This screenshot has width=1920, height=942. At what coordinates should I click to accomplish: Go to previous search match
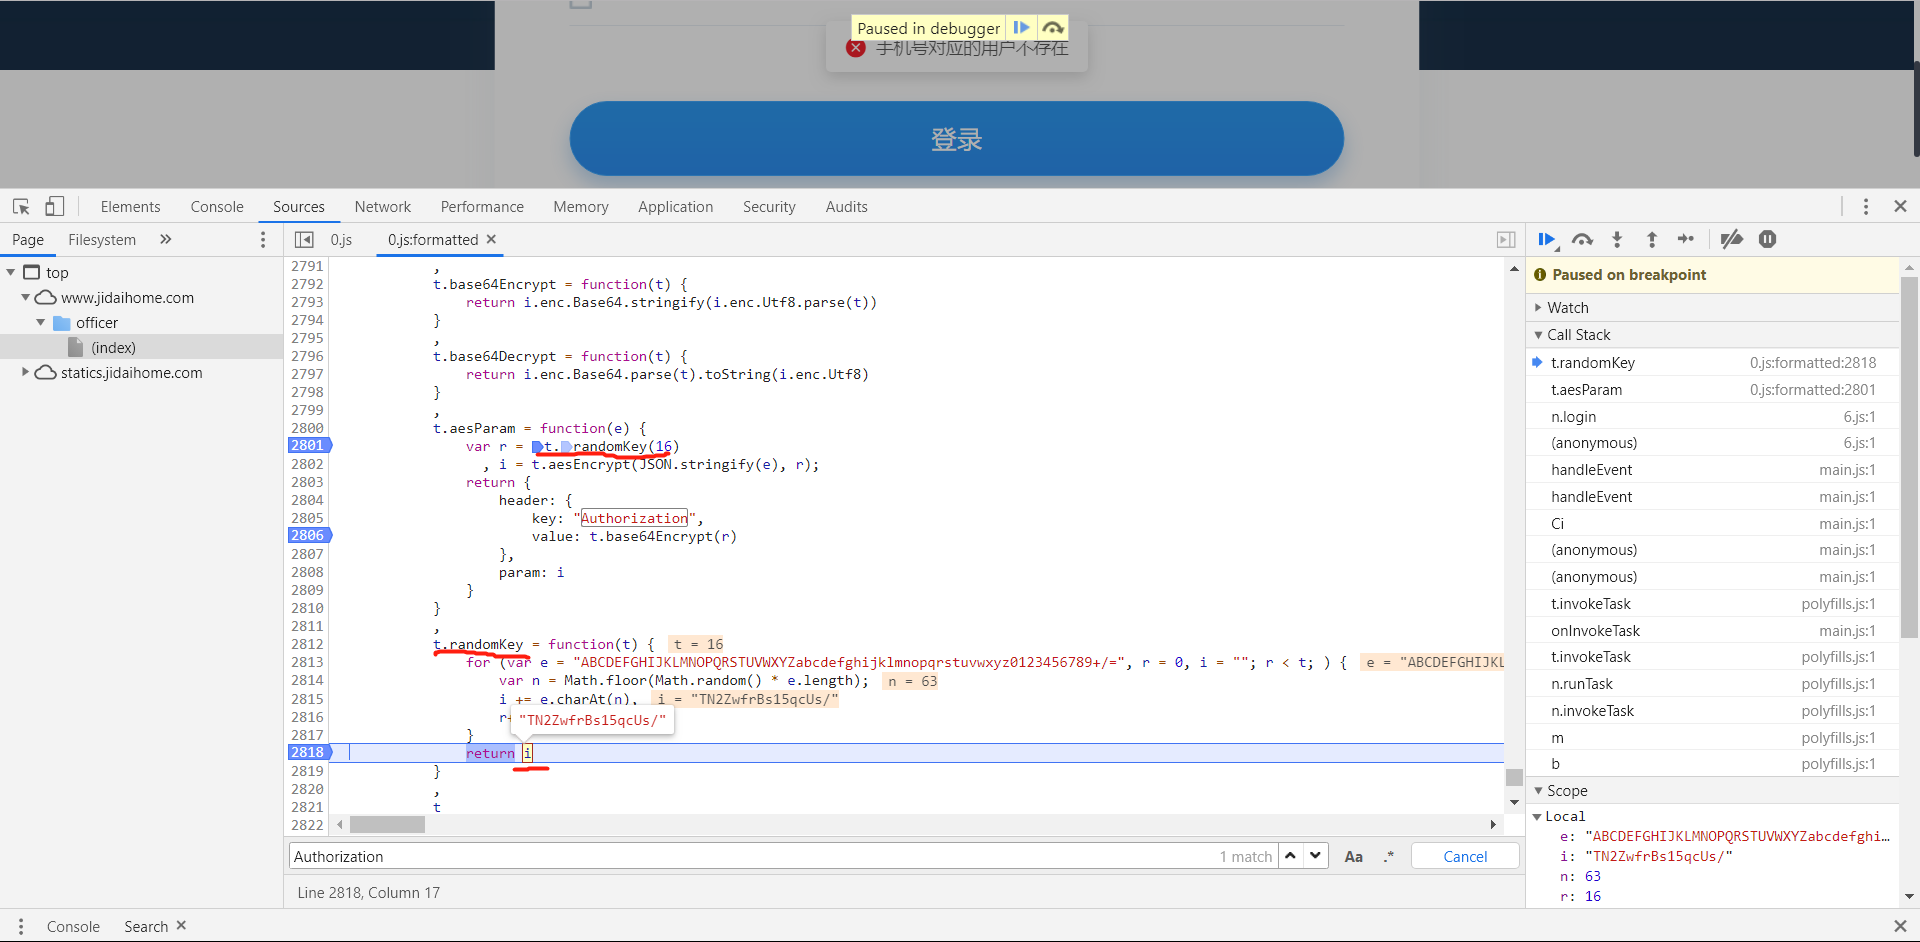[1291, 856]
